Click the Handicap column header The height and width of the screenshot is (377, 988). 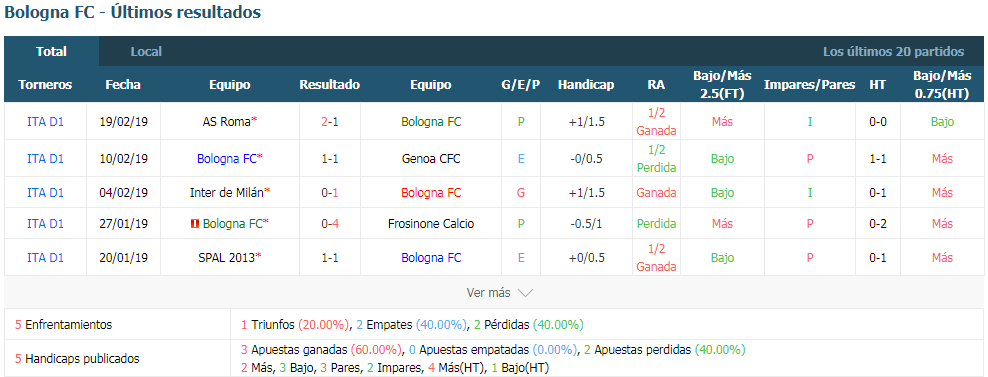pos(586,84)
